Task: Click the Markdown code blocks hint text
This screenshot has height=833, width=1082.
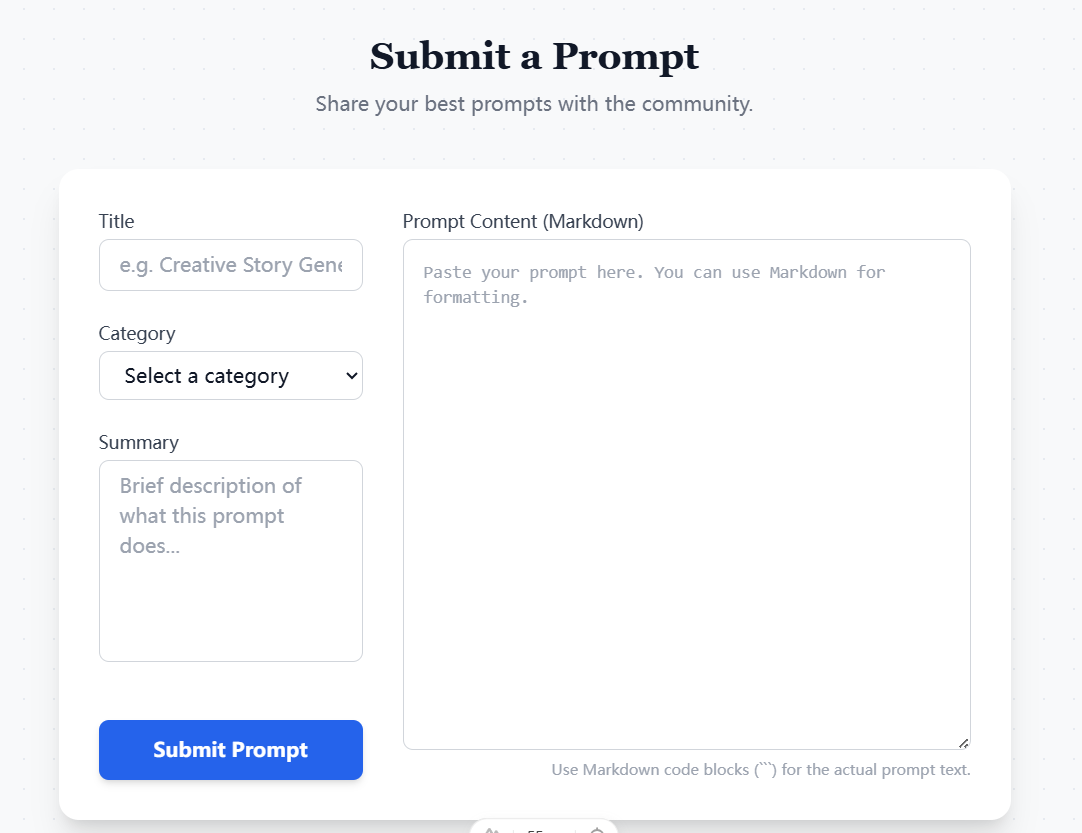Action: (761, 770)
